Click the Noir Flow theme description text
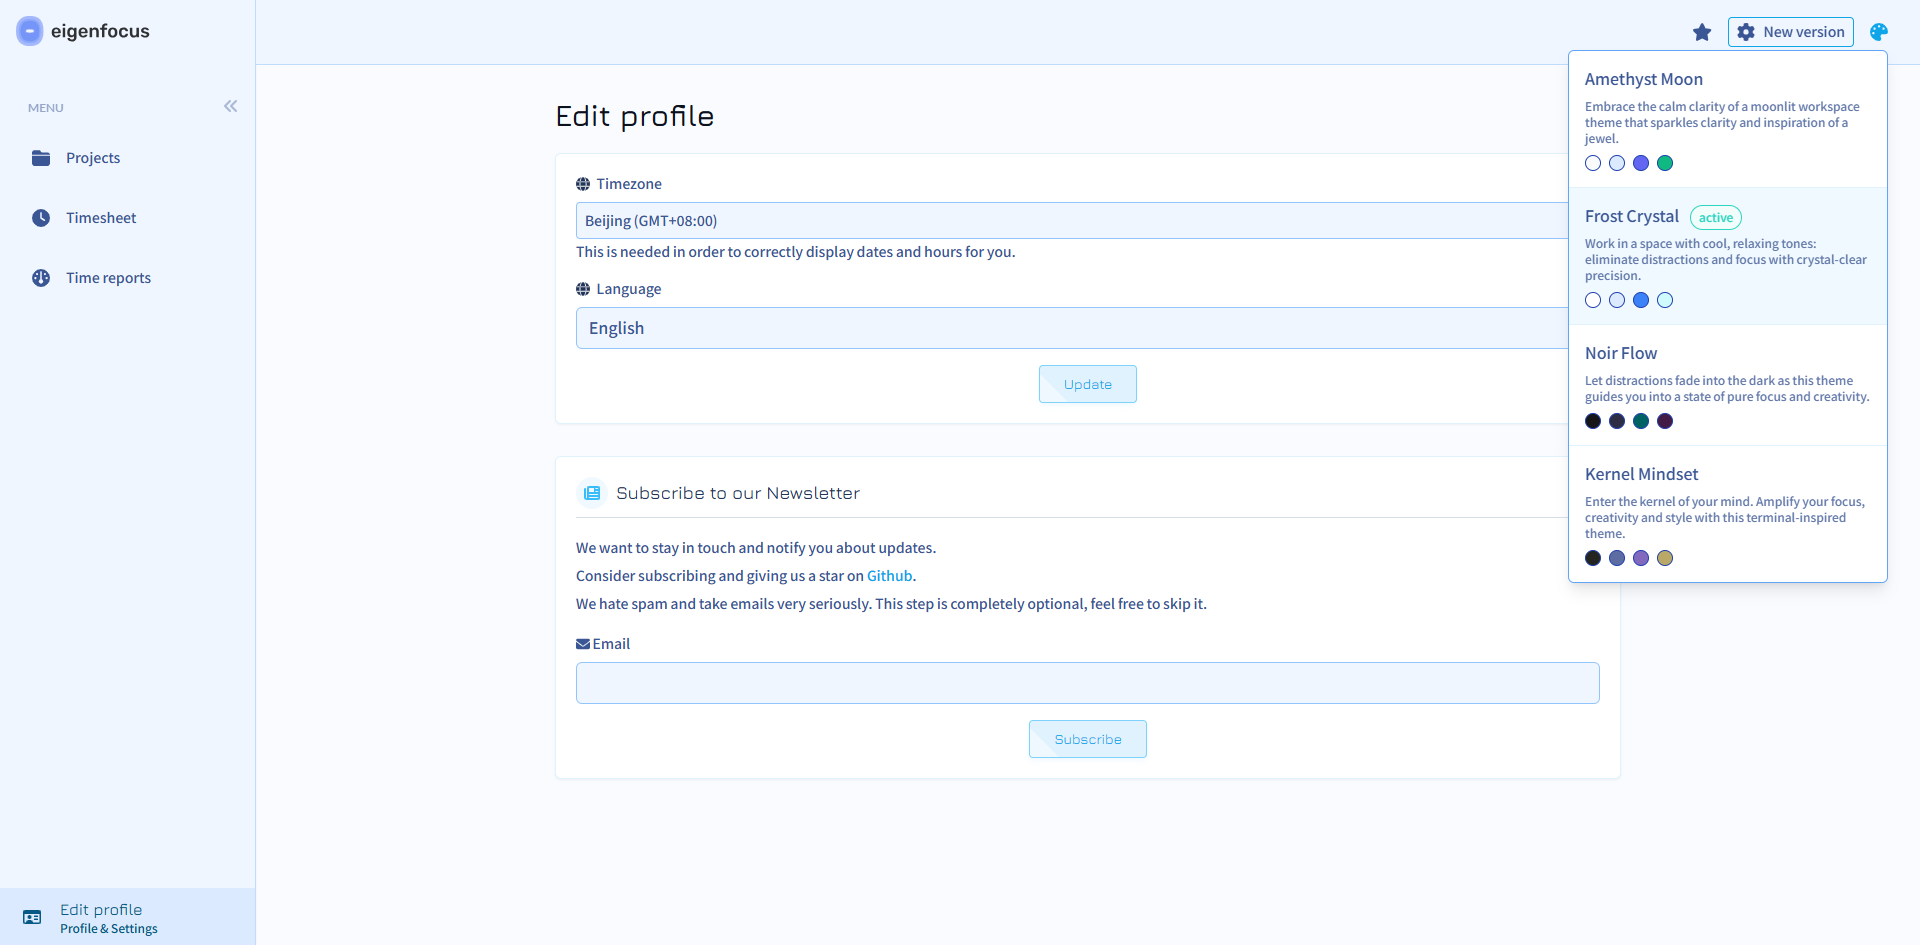1920x945 pixels. 1727,389
